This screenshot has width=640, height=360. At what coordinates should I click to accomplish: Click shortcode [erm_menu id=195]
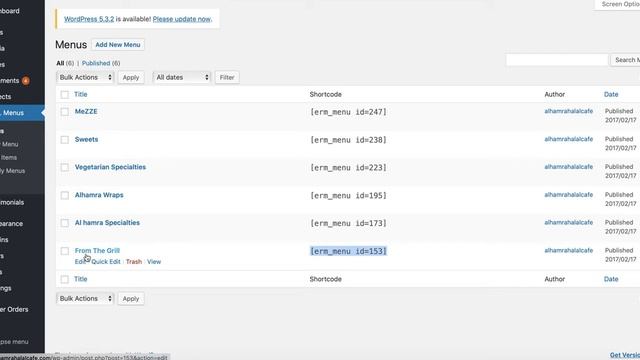coord(348,195)
